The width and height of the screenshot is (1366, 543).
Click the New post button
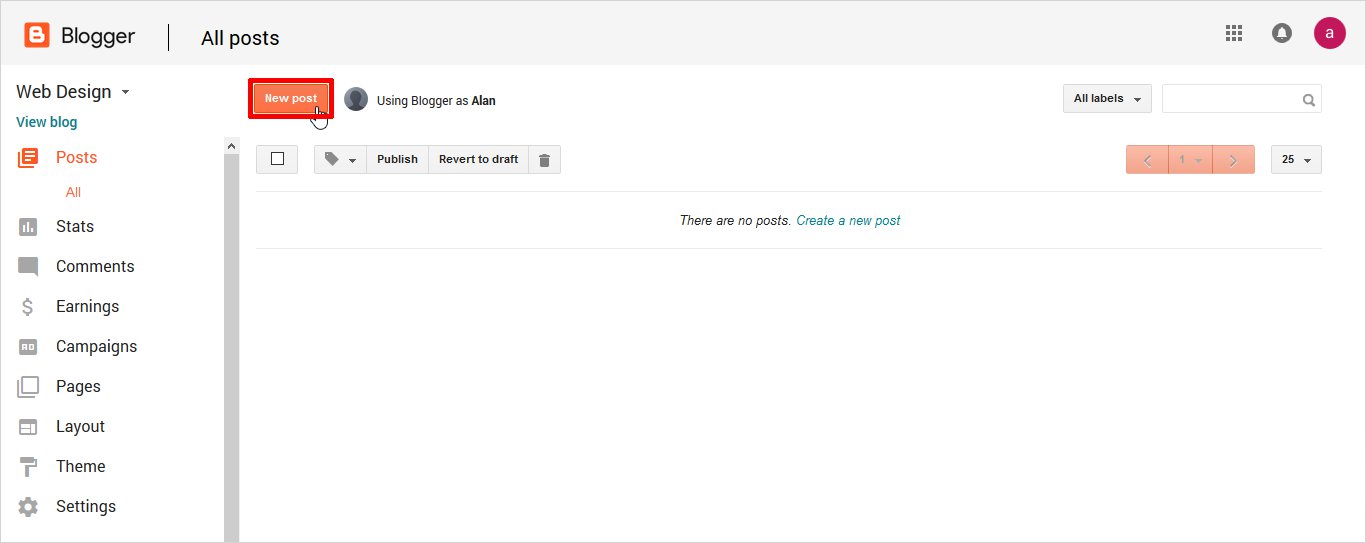(291, 98)
